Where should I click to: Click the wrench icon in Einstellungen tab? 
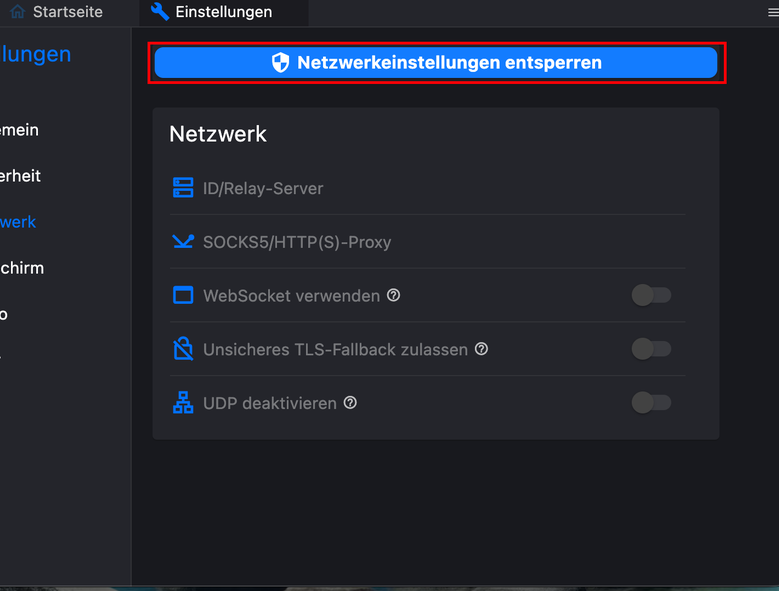(x=159, y=11)
